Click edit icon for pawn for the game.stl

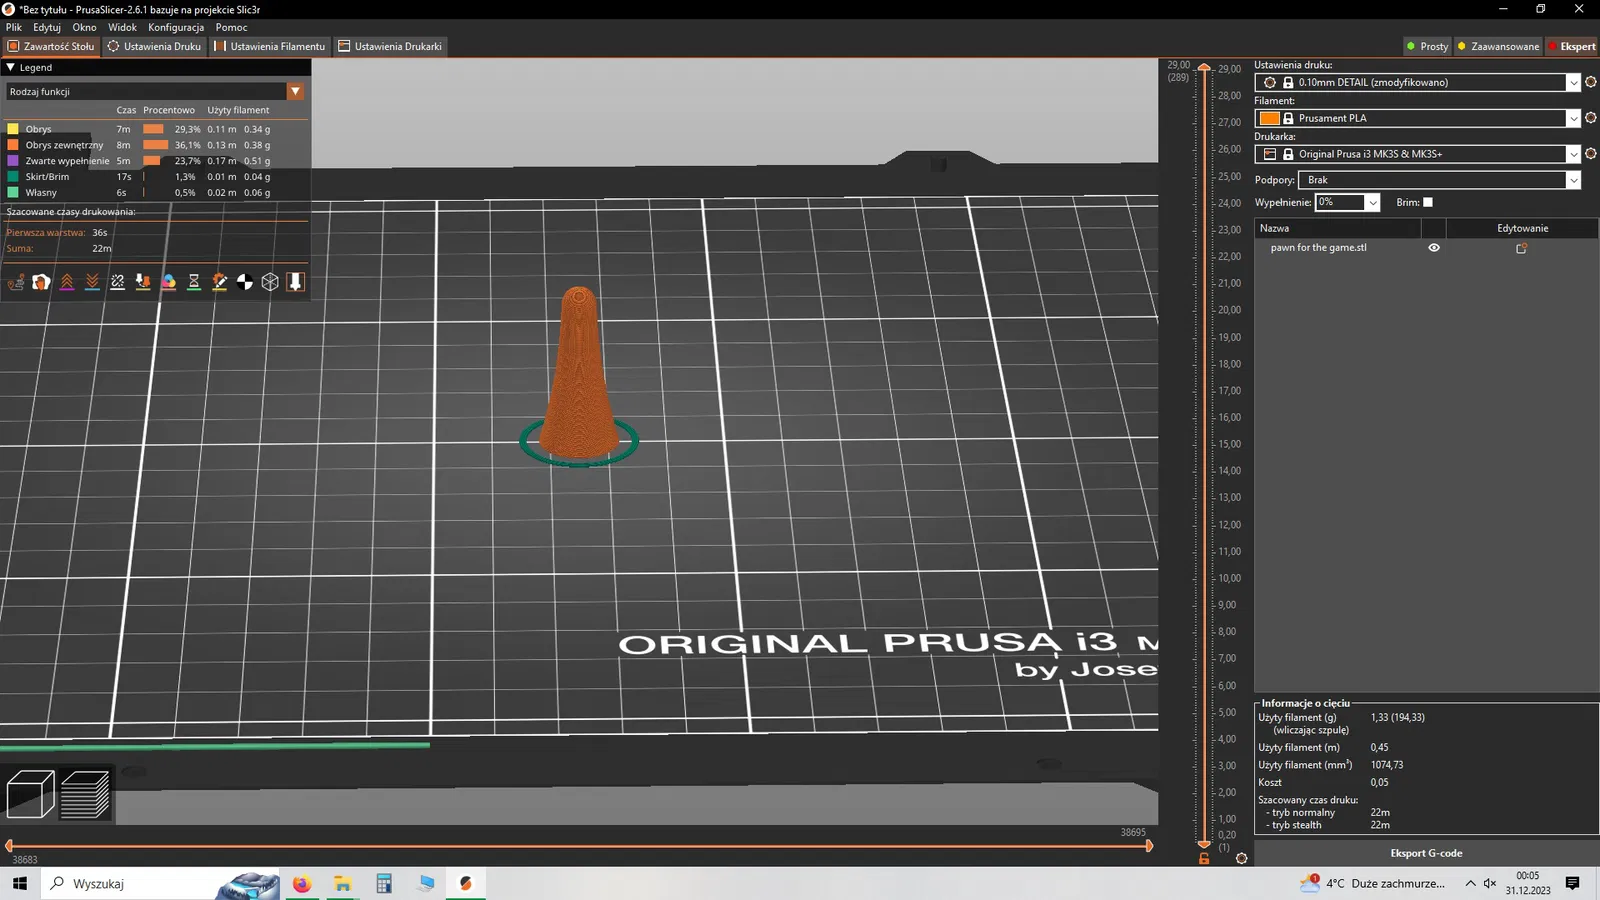(x=1522, y=248)
